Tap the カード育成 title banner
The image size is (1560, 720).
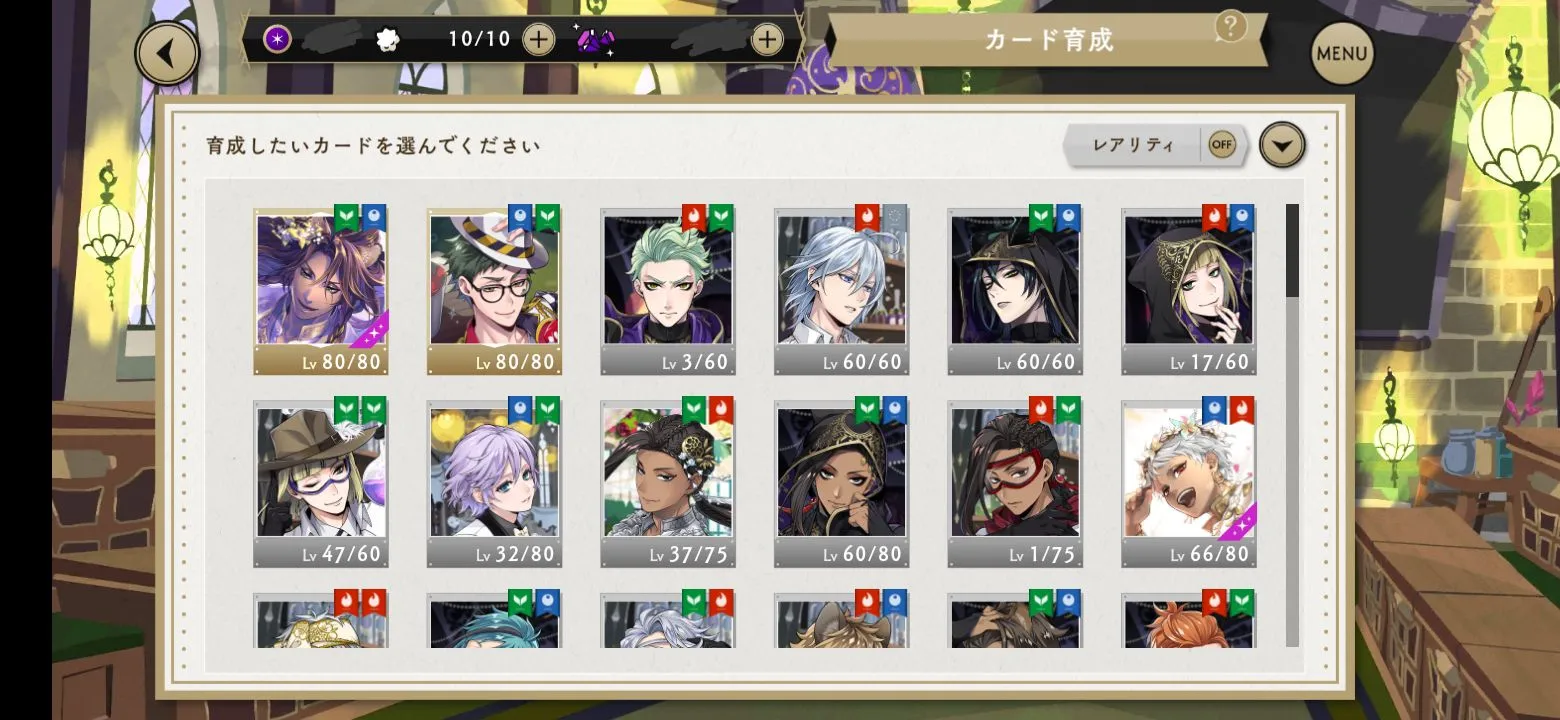(x=1048, y=41)
